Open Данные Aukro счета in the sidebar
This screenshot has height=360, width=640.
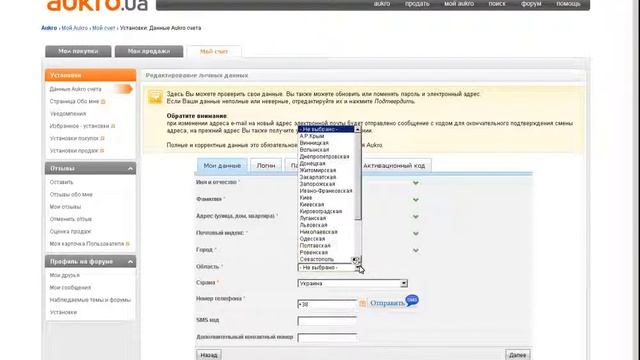(x=76, y=89)
